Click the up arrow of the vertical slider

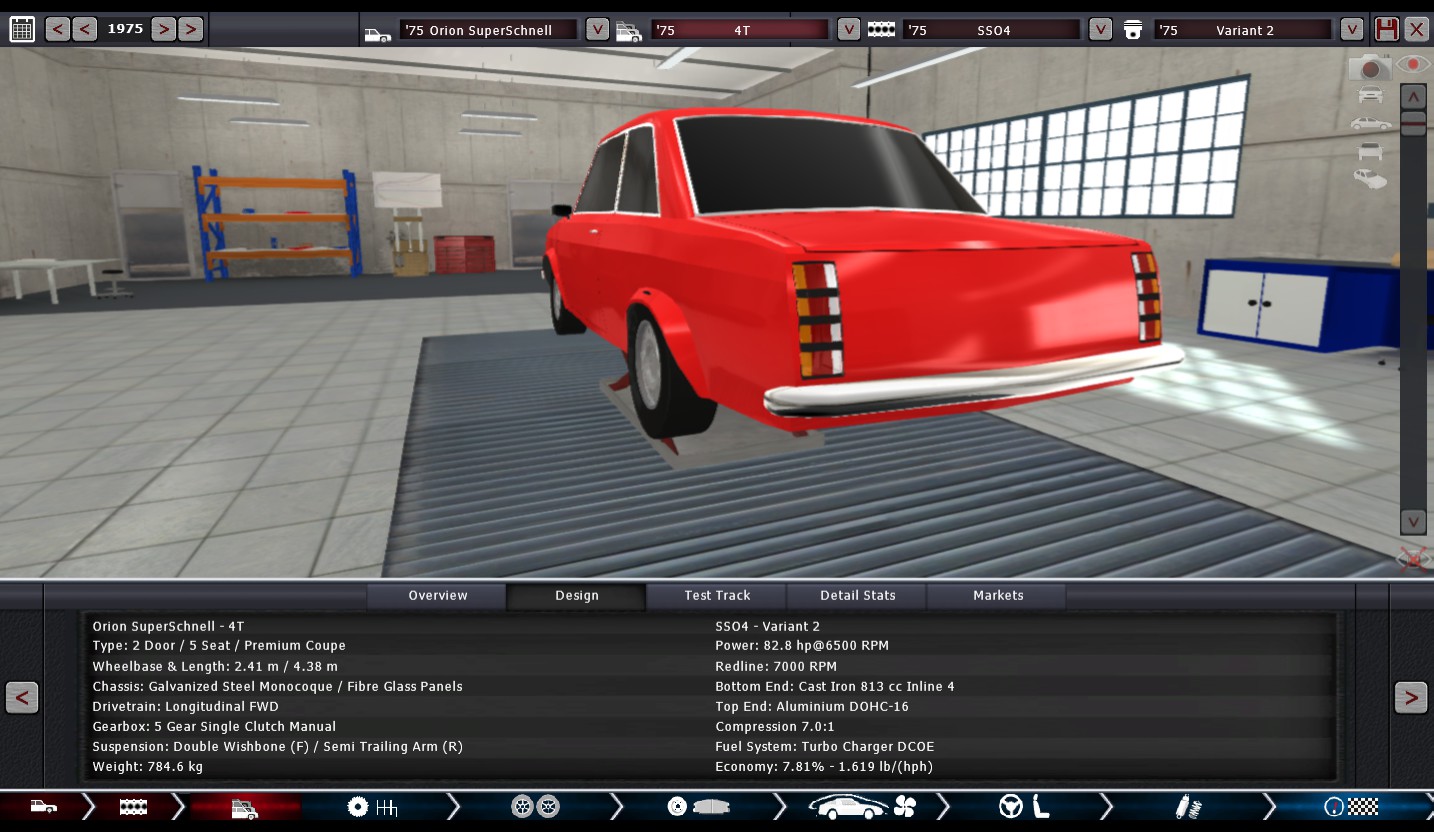tap(1413, 96)
